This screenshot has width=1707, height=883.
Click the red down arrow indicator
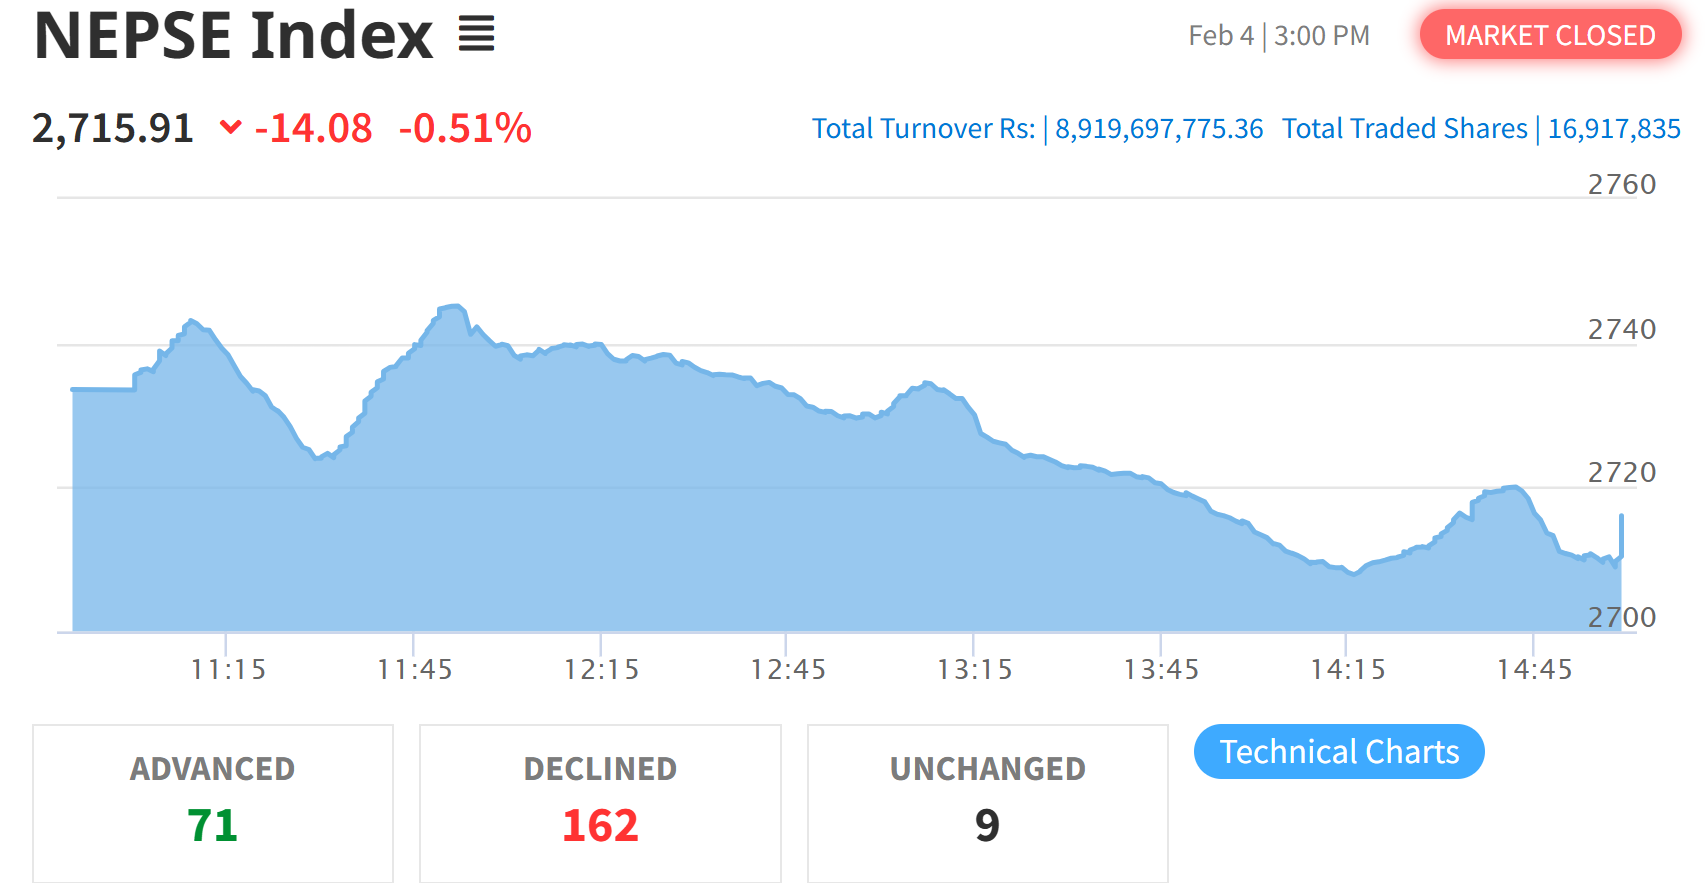(231, 127)
